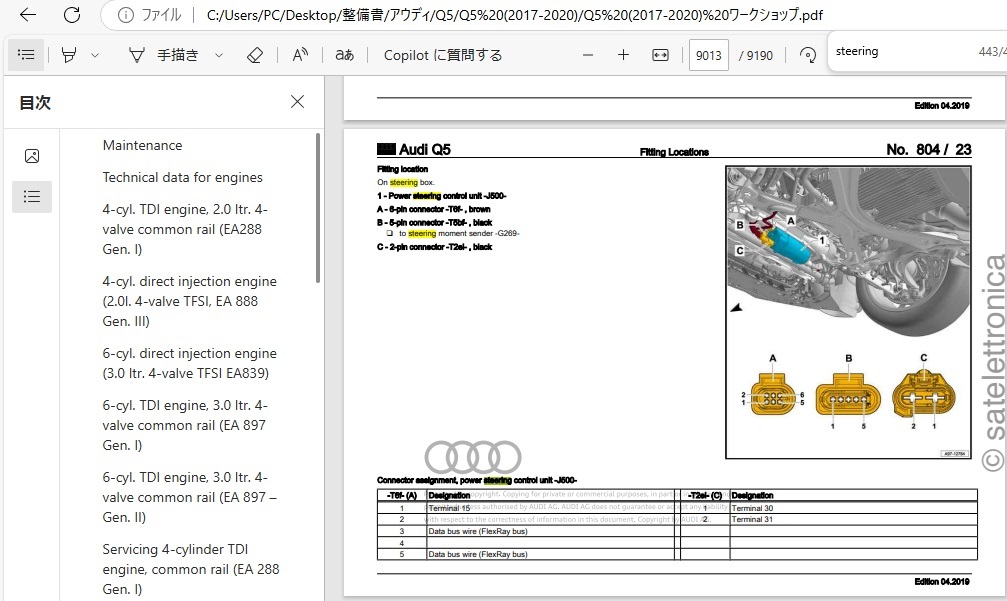Zoom out with the minus button
The image size is (1007, 601).
click(x=588, y=55)
